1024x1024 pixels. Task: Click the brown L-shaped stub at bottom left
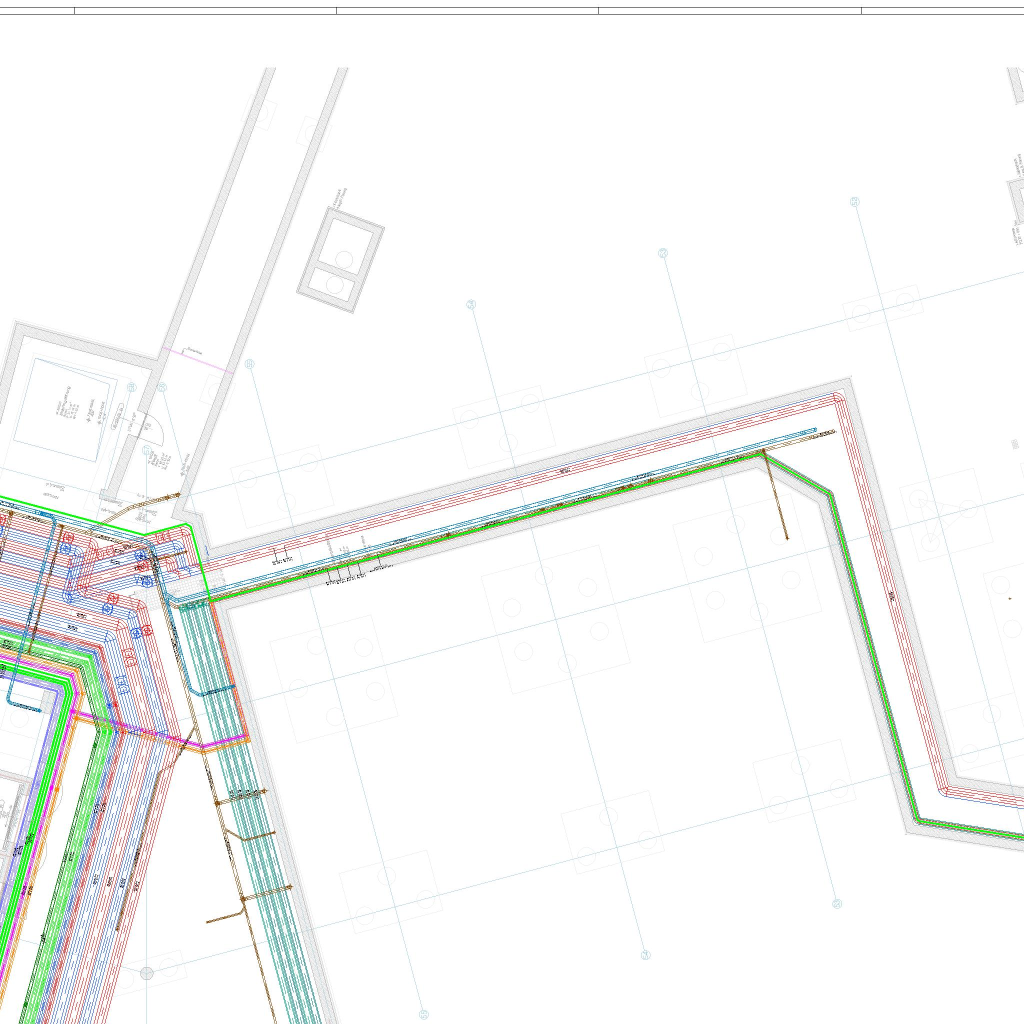(x=226, y=915)
